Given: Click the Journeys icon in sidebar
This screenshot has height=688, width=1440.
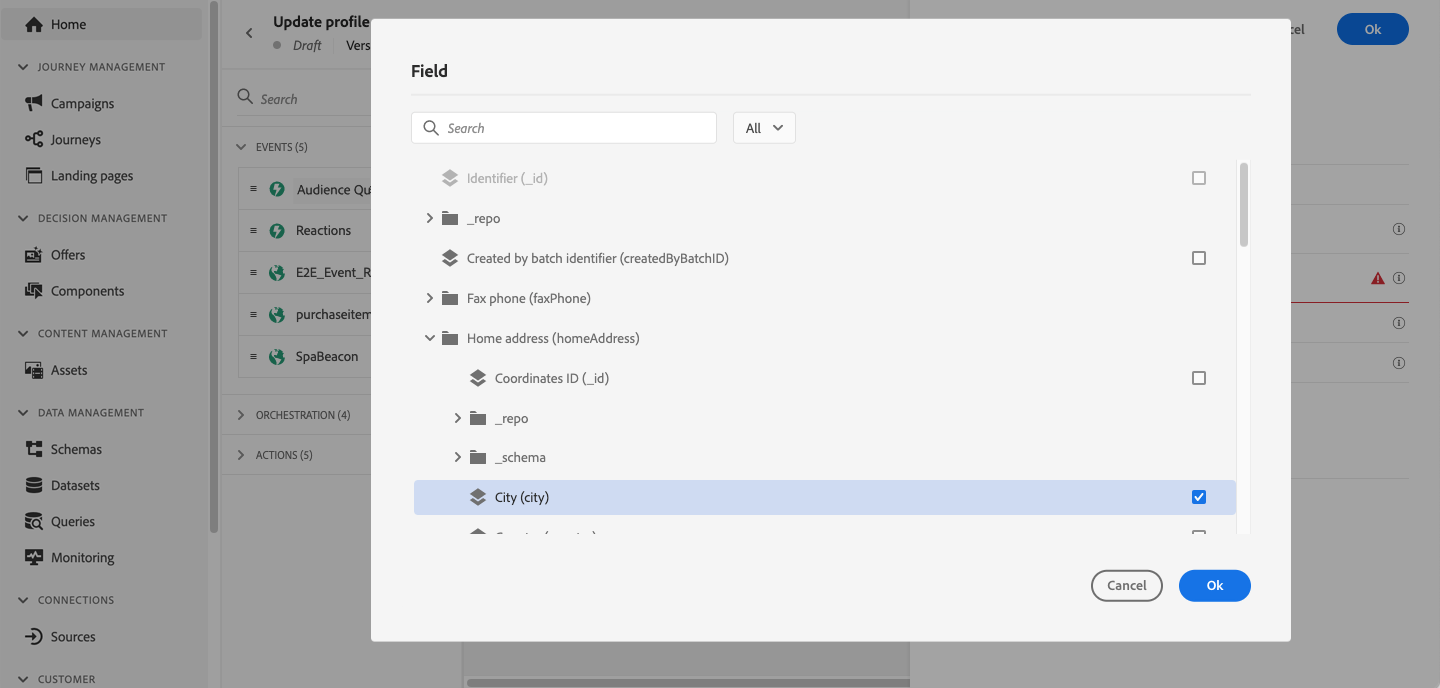Looking at the screenshot, I should click(x=34, y=139).
